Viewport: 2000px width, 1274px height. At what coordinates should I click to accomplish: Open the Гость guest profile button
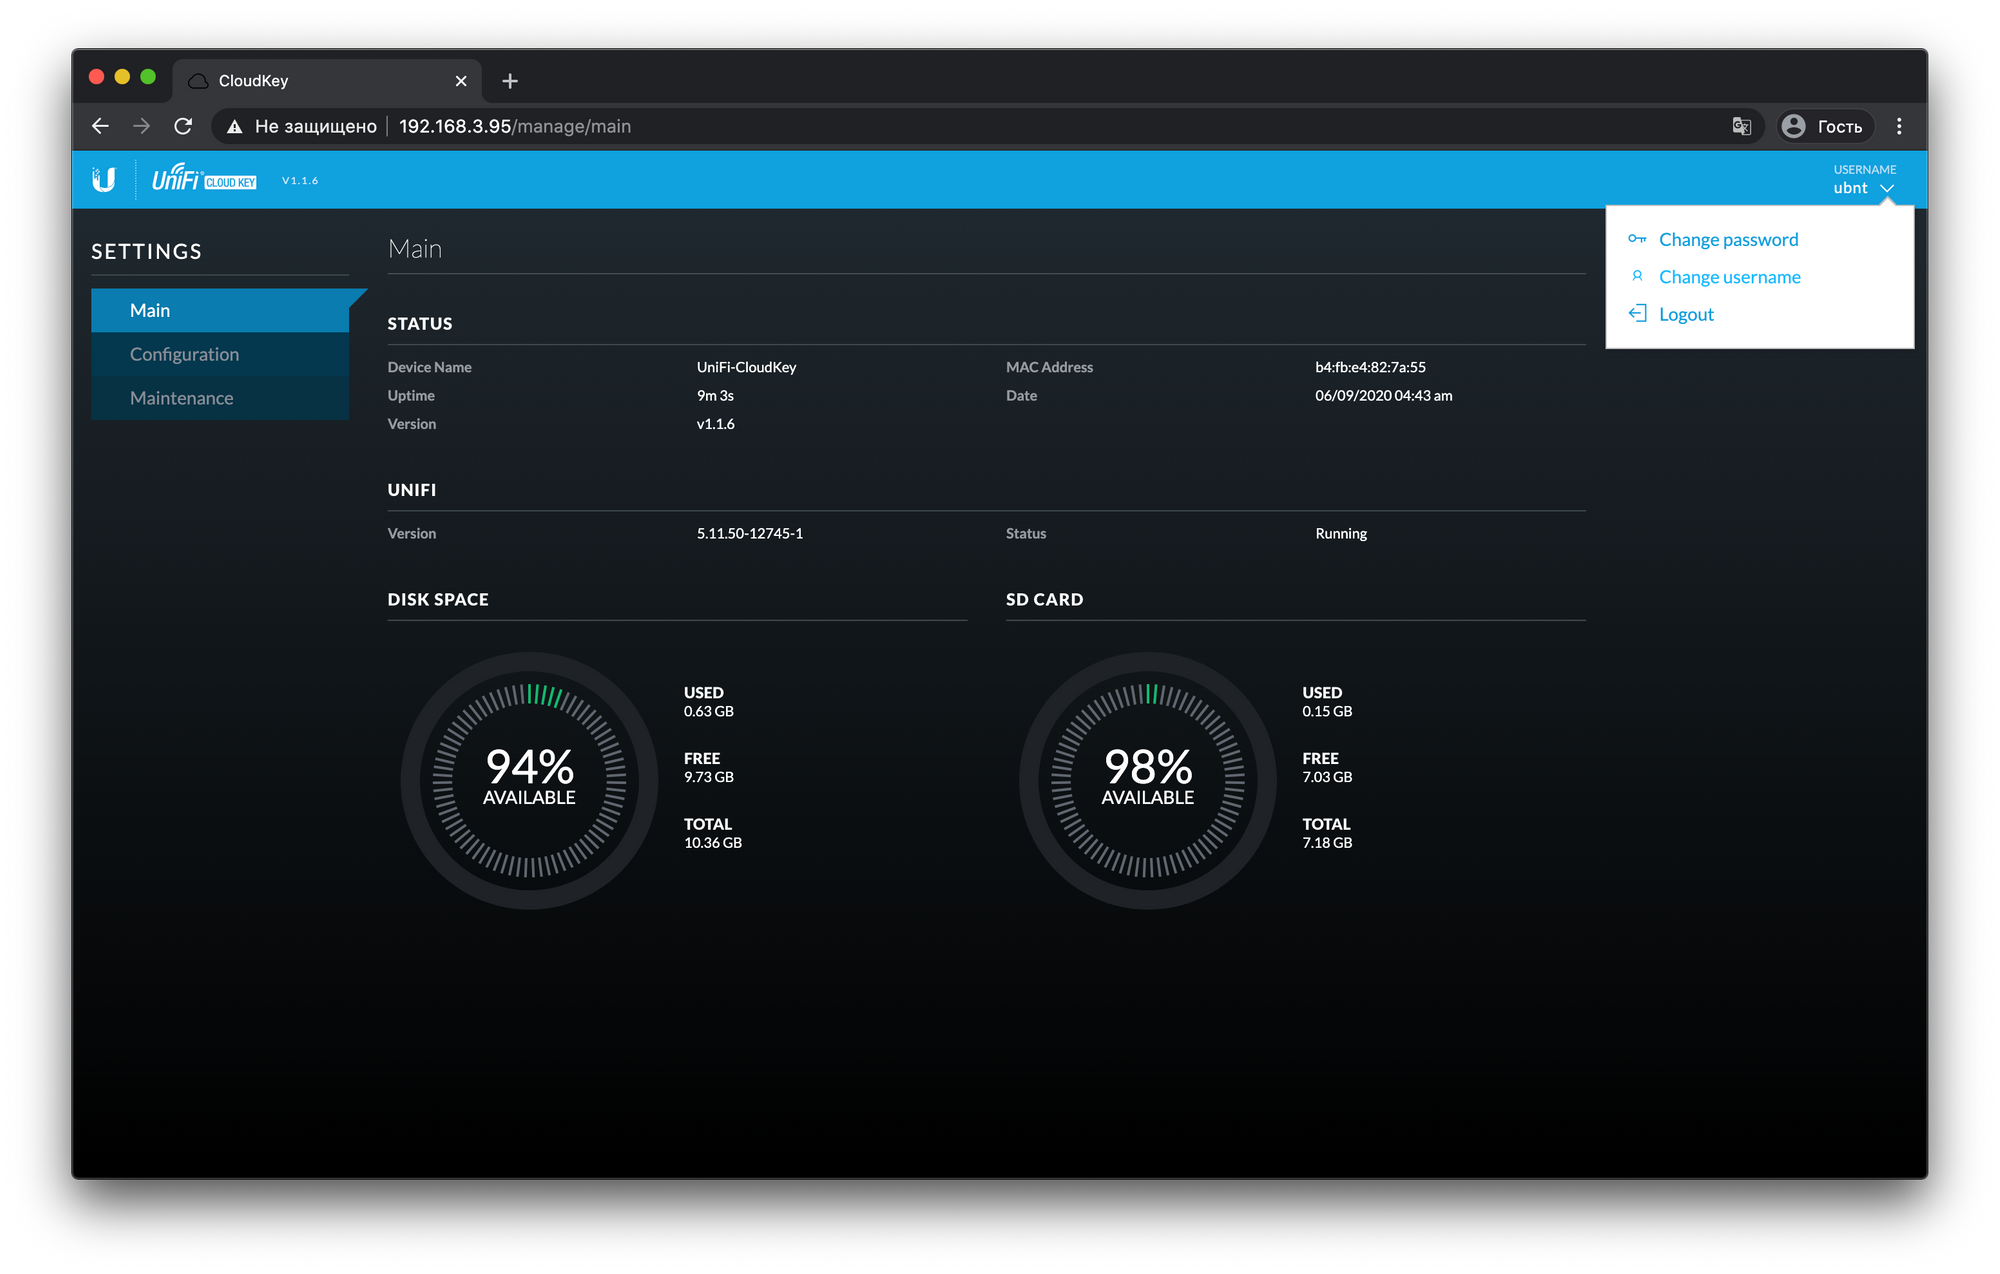(1826, 126)
